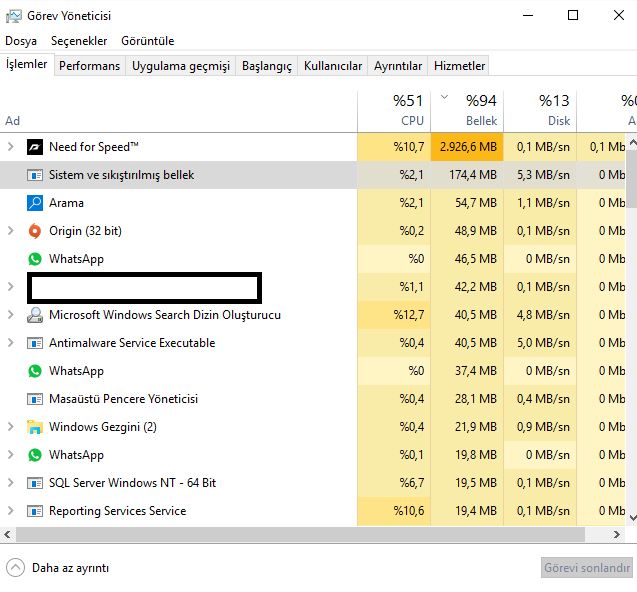Select the Arama process name

66,203
